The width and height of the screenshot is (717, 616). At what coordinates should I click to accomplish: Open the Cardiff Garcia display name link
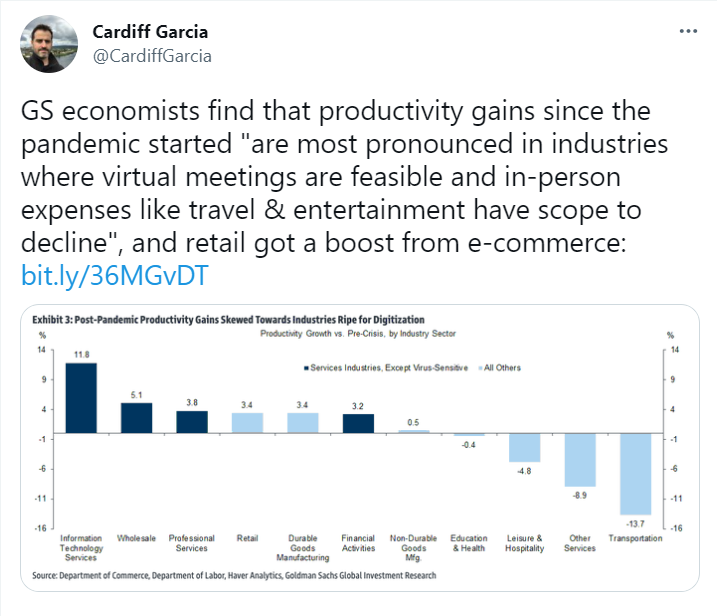[x=152, y=32]
